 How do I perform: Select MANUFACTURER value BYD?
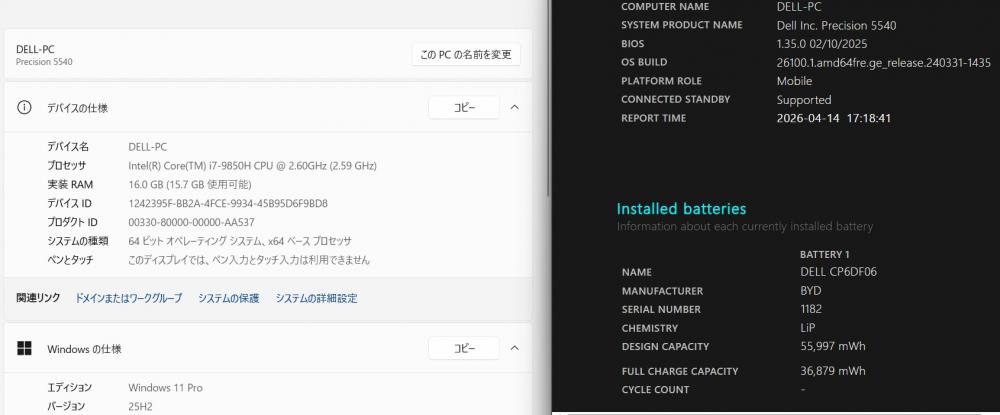tap(811, 291)
